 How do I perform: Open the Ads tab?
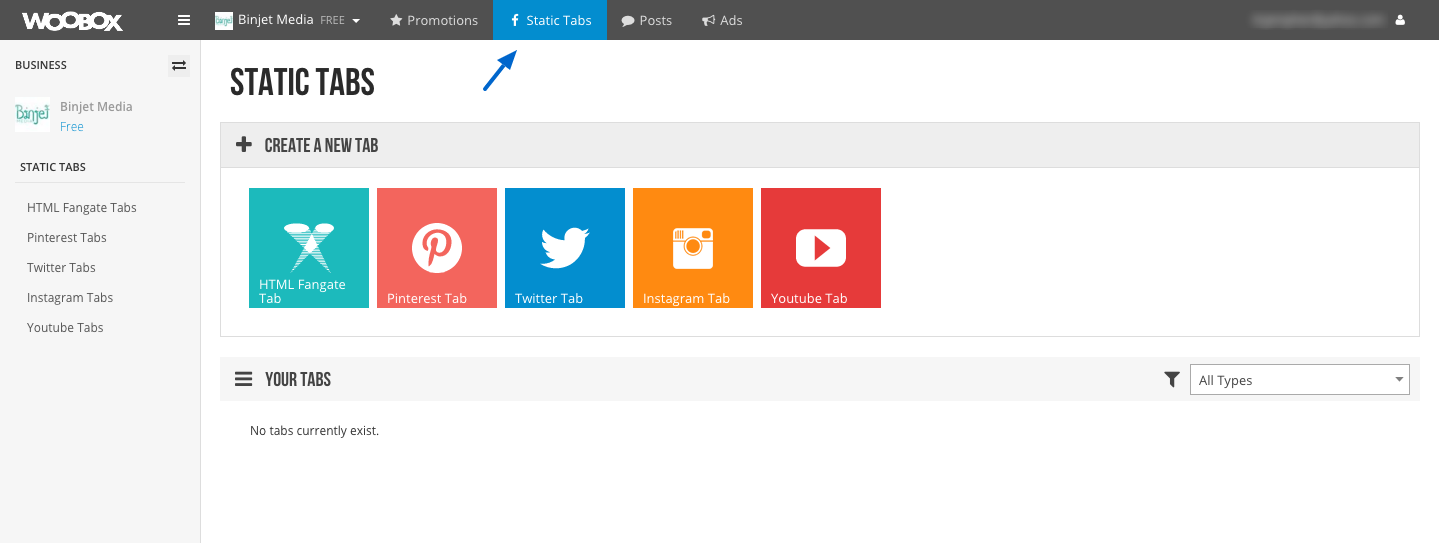tap(722, 20)
